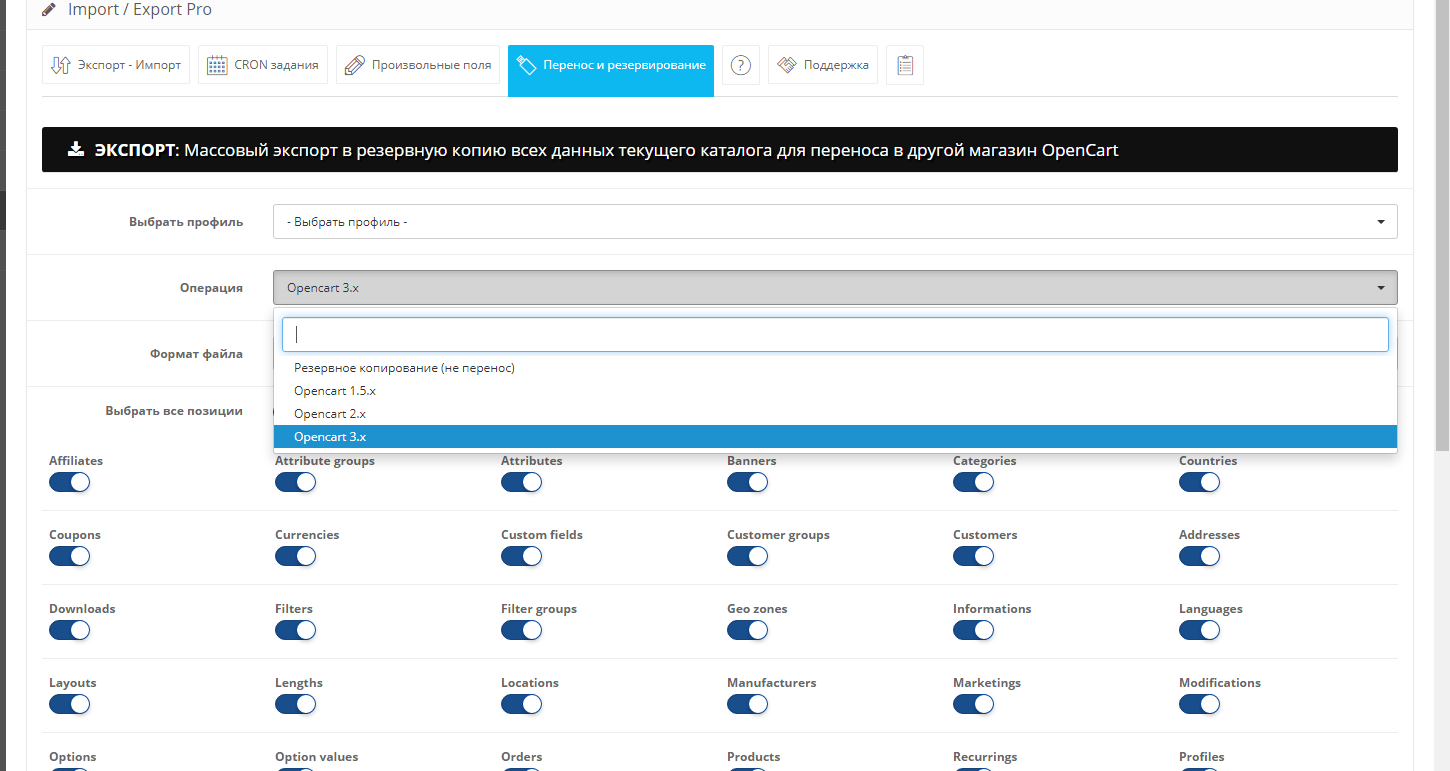This screenshot has height=771, width=1450.
Task: Turn off Customers switch
Action: (x=973, y=556)
